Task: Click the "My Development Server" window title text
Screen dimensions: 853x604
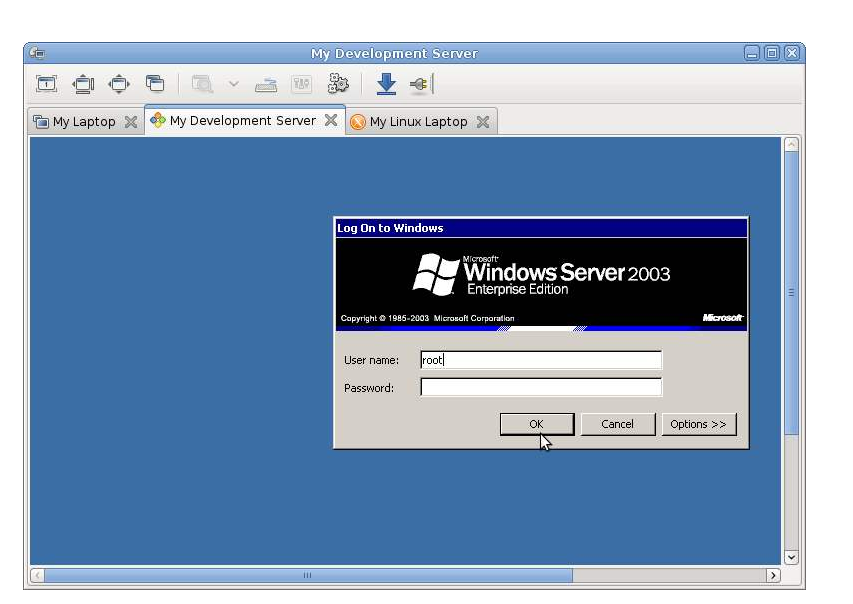Action: tap(394, 53)
